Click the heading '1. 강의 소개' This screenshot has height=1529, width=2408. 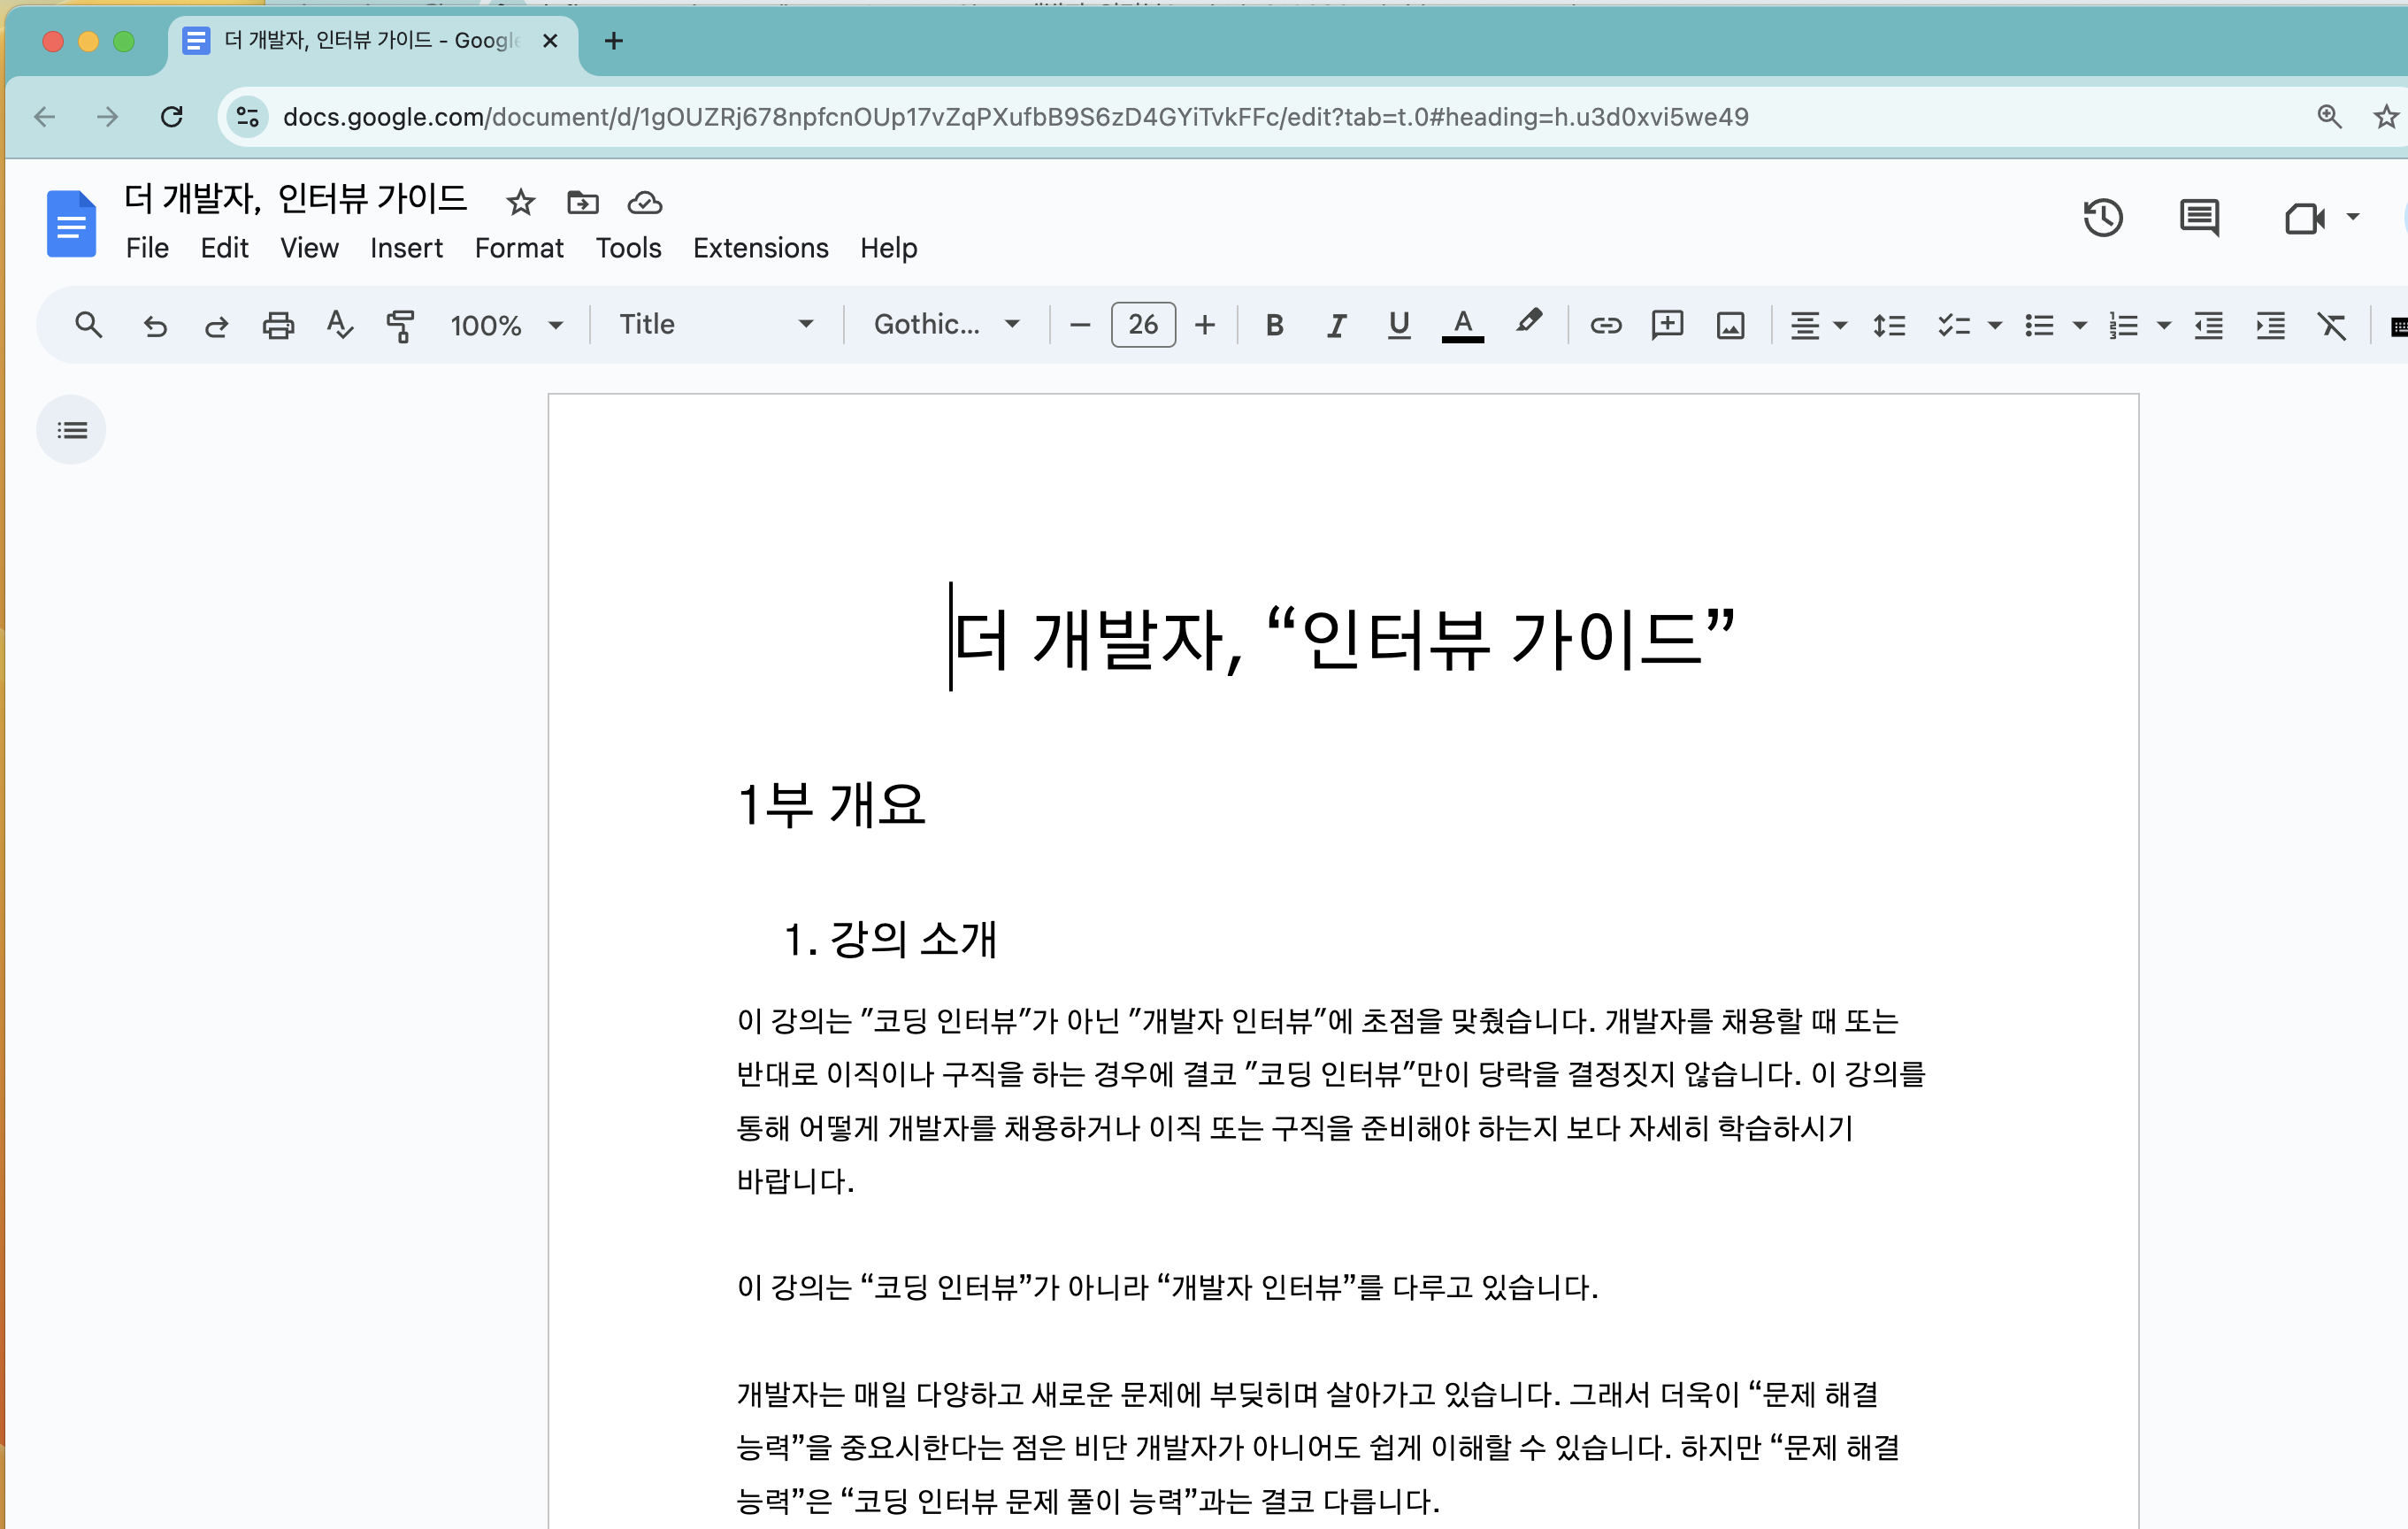889,939
